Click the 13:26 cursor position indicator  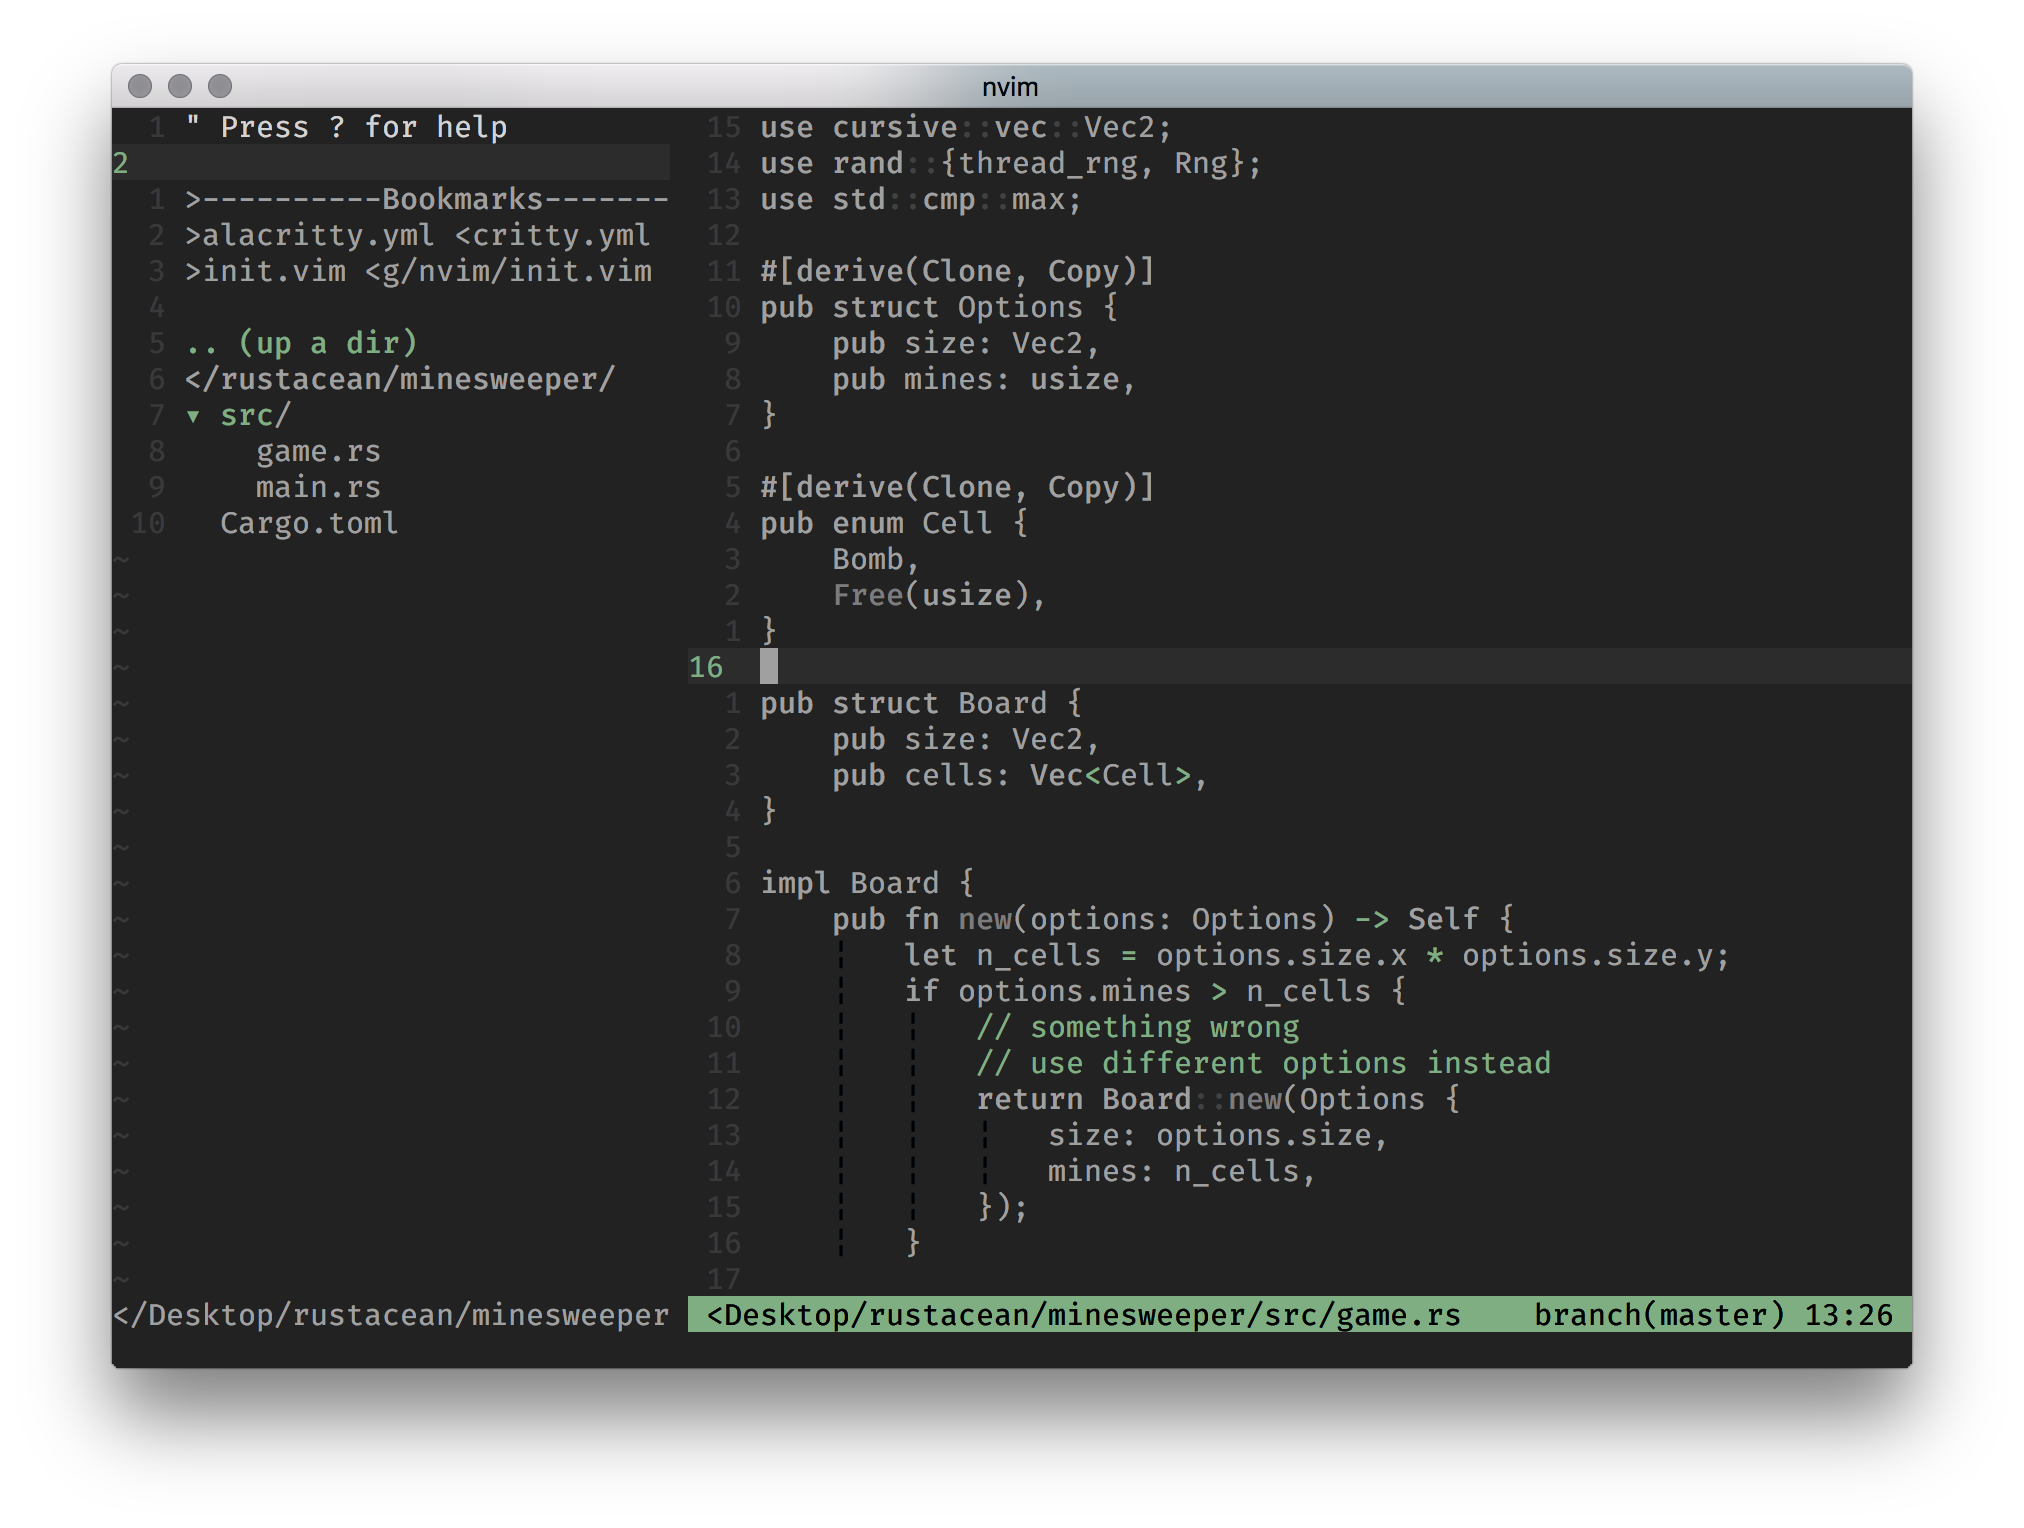click(x=1848, y=1315)
